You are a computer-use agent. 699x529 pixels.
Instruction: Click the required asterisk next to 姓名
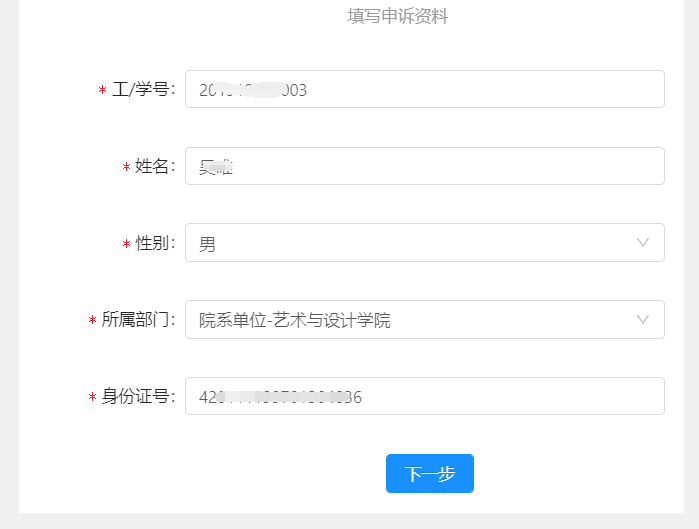pyautogui.click(x=126, y=168)
